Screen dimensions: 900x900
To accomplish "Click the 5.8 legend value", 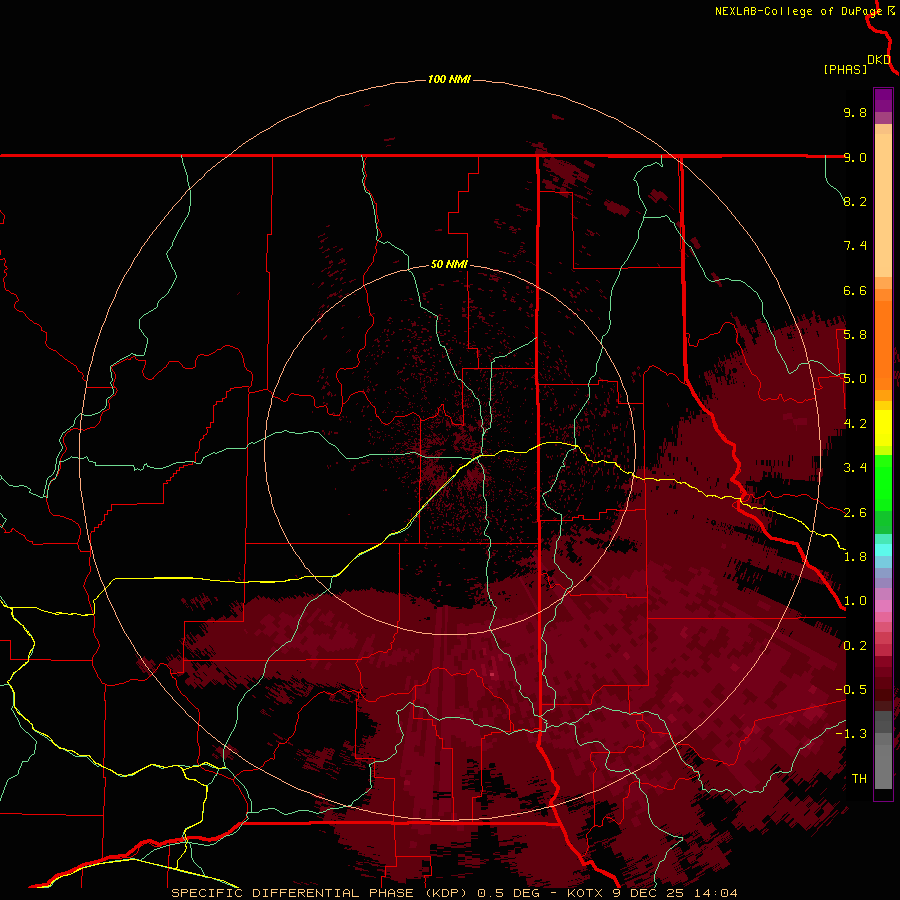I will (855, 335).
